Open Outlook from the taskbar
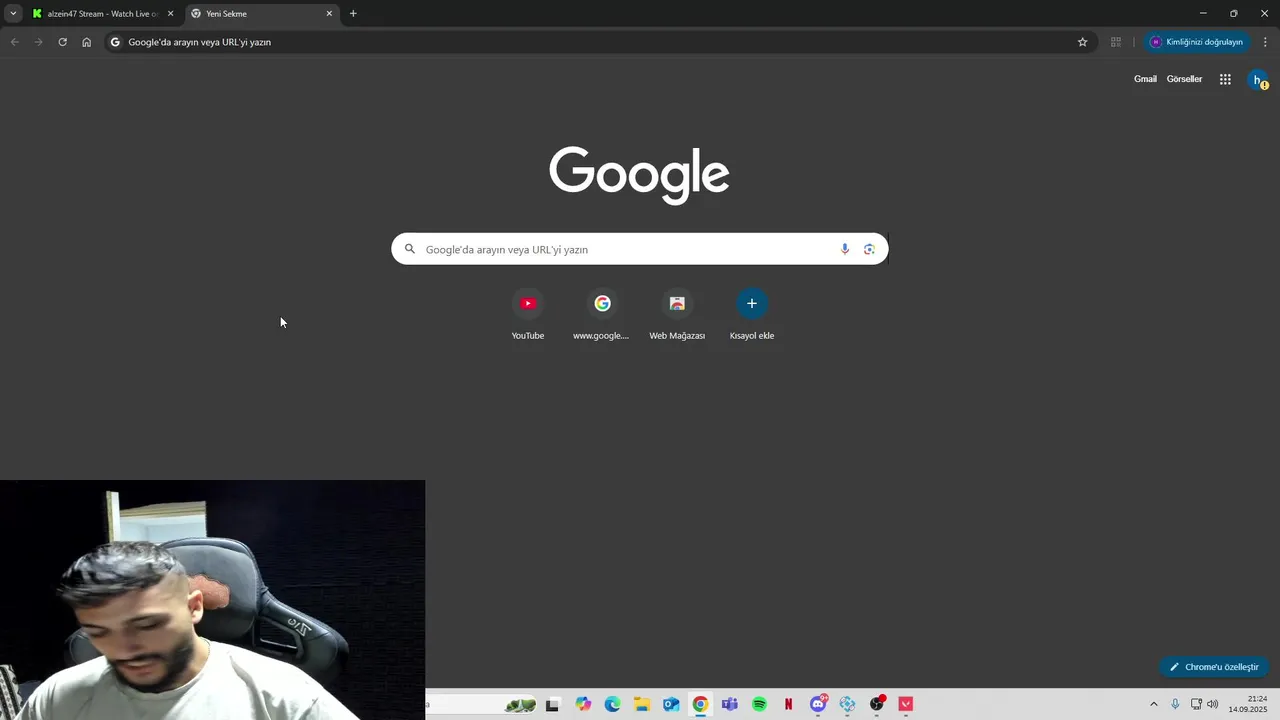This screenshot has height=720, width=1280. coord(671,704)
